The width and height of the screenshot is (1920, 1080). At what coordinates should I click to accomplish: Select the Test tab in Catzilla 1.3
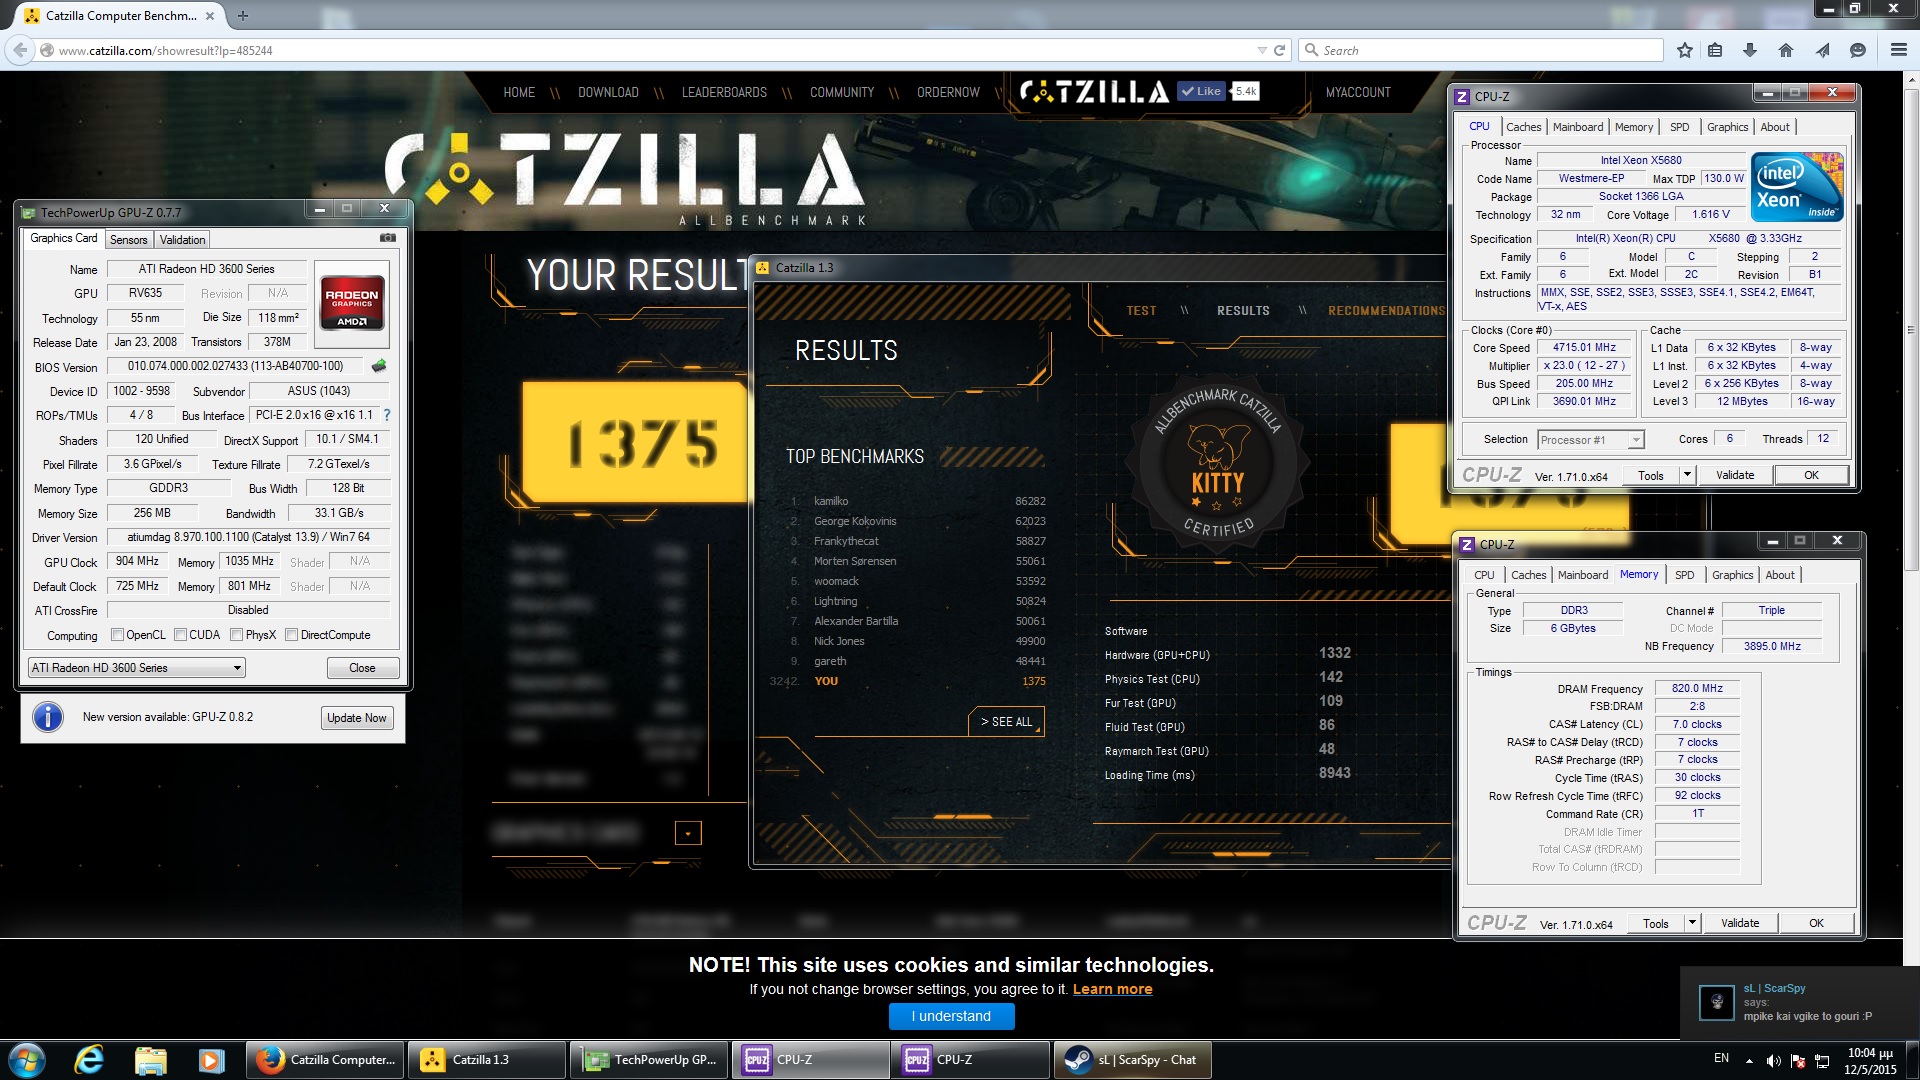tap(1141, 311)
